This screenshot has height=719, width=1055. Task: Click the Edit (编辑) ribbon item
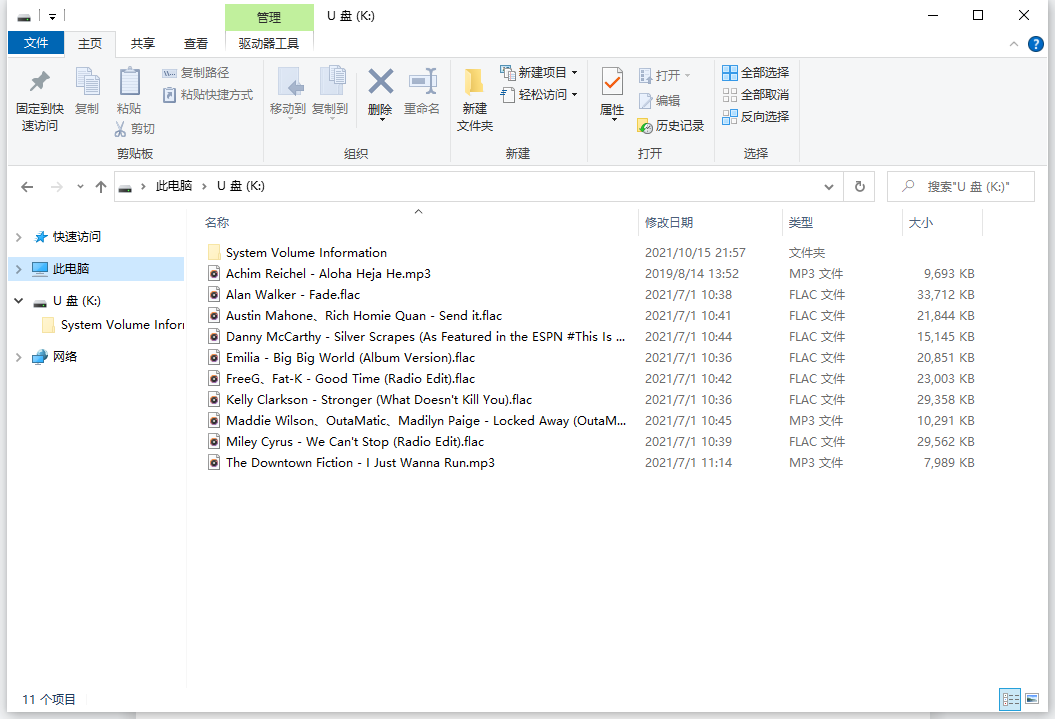pyautogui.click(x=659, y=101)
